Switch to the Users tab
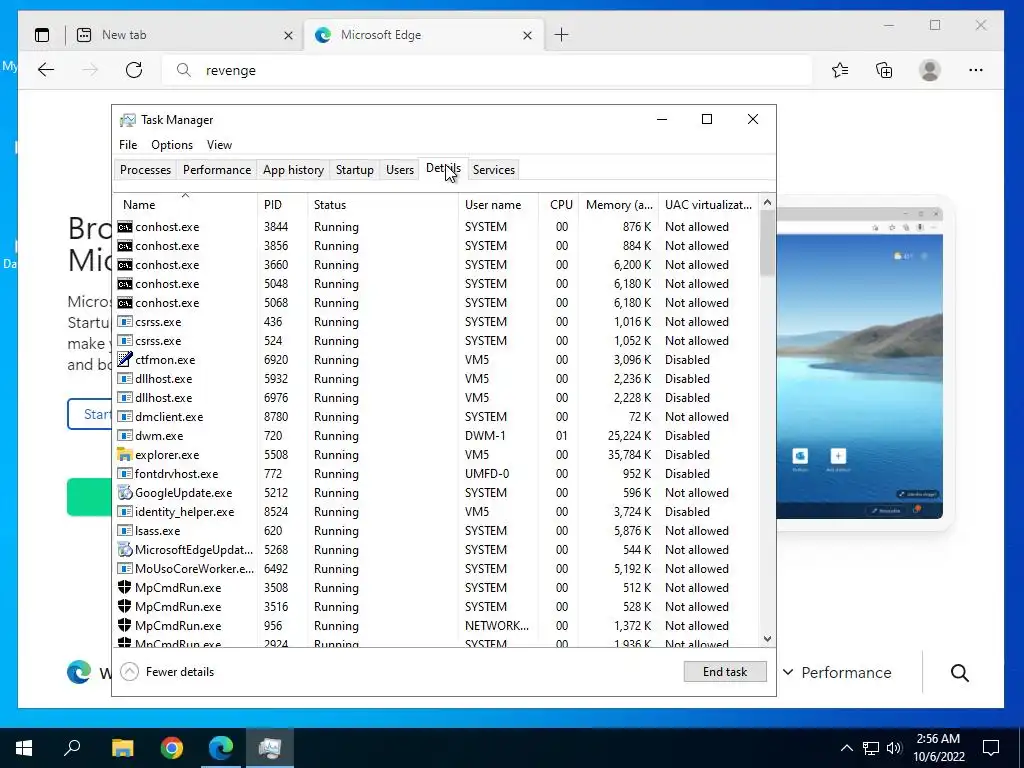Image resolution: width=1024 pixels, height=768 pixels. [400, 170]
